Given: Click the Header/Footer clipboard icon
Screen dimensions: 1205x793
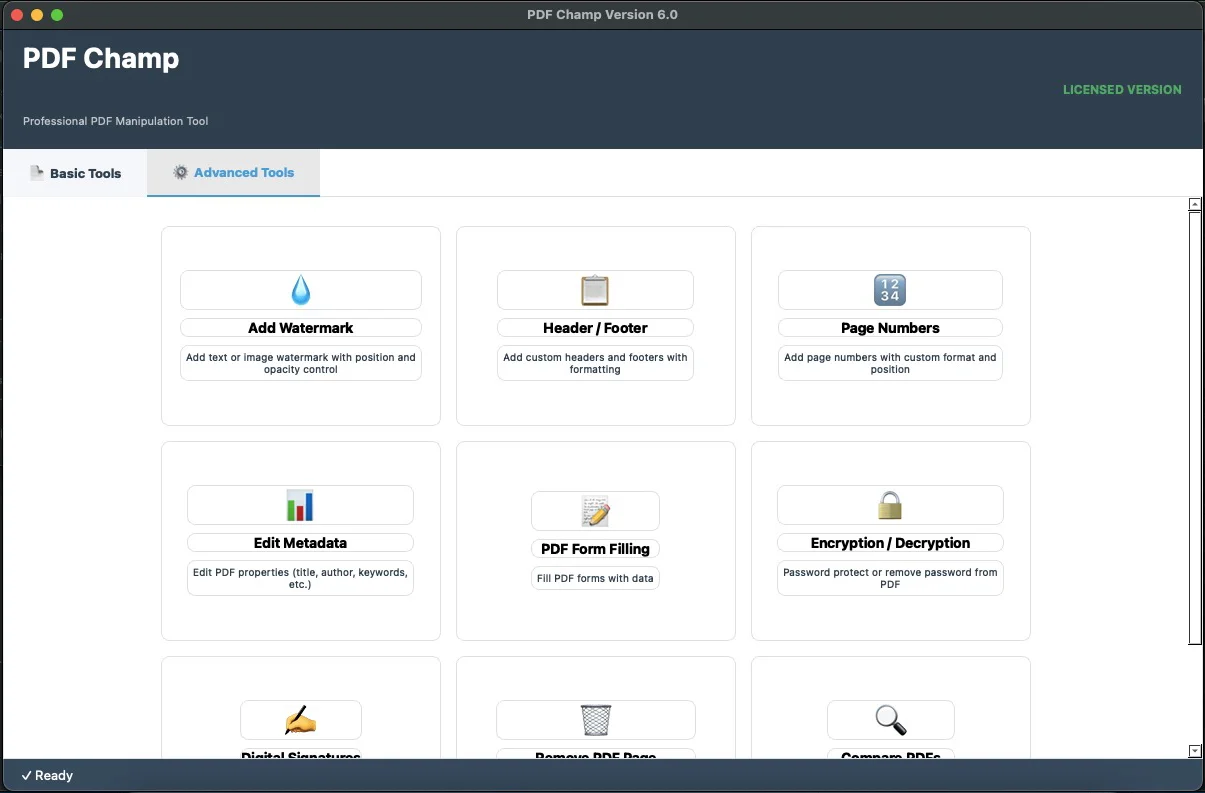Looking at the screenshot, I should [595, 289].
